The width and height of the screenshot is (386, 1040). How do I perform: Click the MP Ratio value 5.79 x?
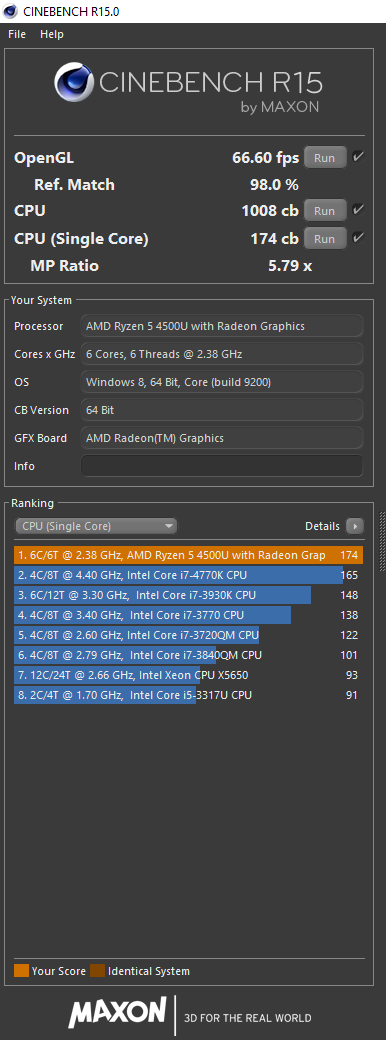(290, 266)
